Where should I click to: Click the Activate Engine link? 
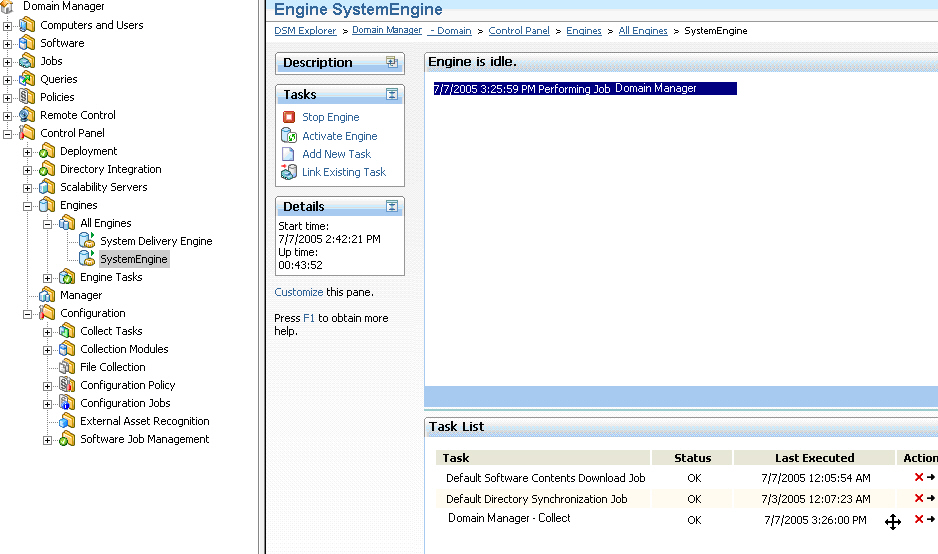tap(339, 136)
